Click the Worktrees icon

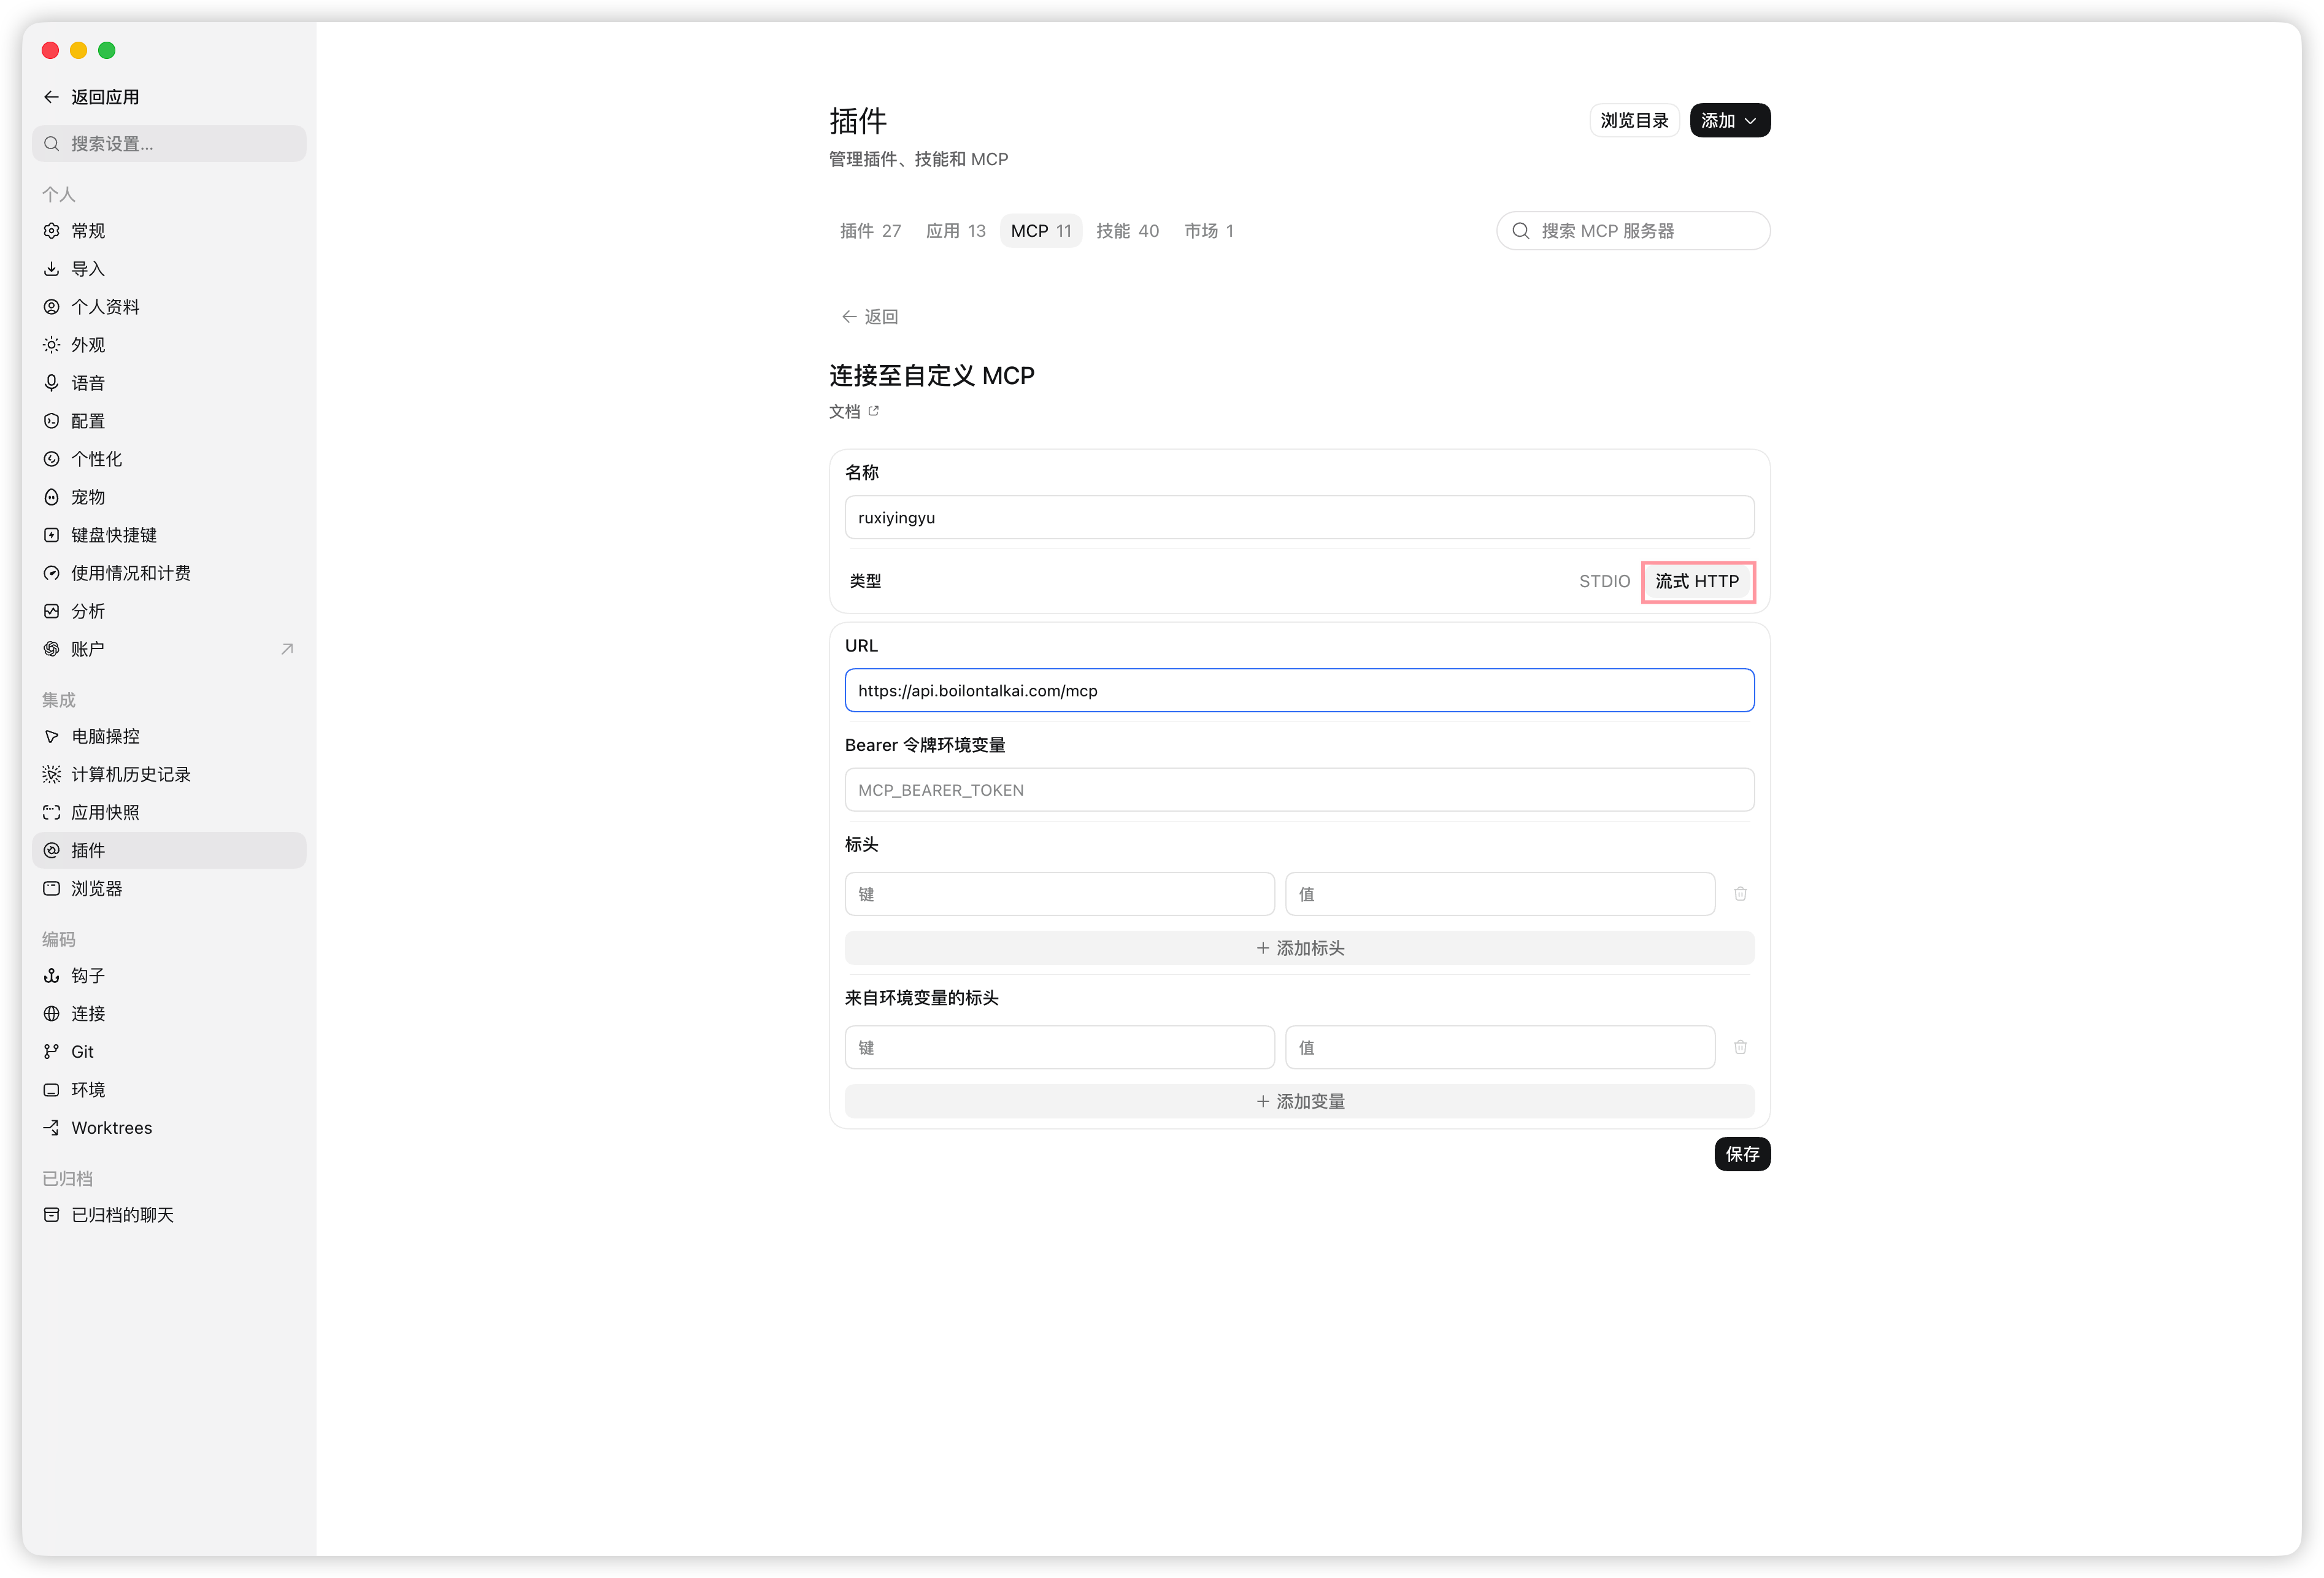51,1127
